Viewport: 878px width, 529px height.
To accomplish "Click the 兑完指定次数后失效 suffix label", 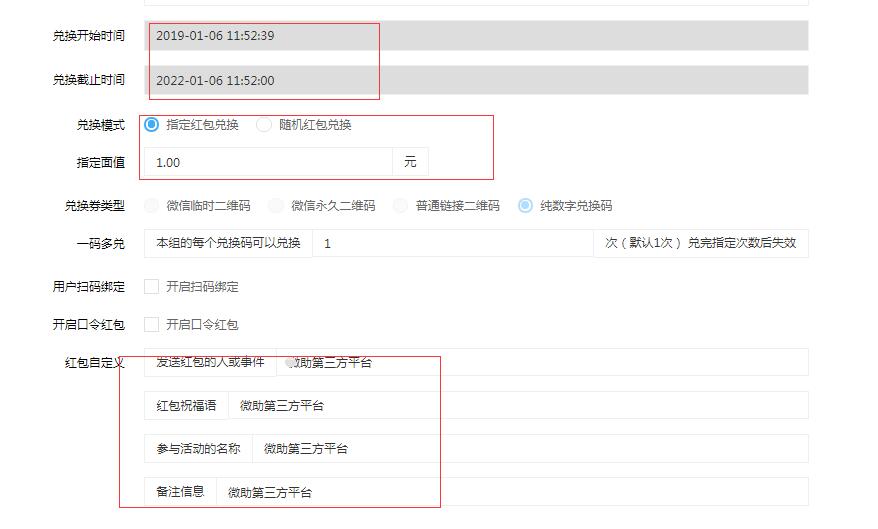I will [742, 243].
